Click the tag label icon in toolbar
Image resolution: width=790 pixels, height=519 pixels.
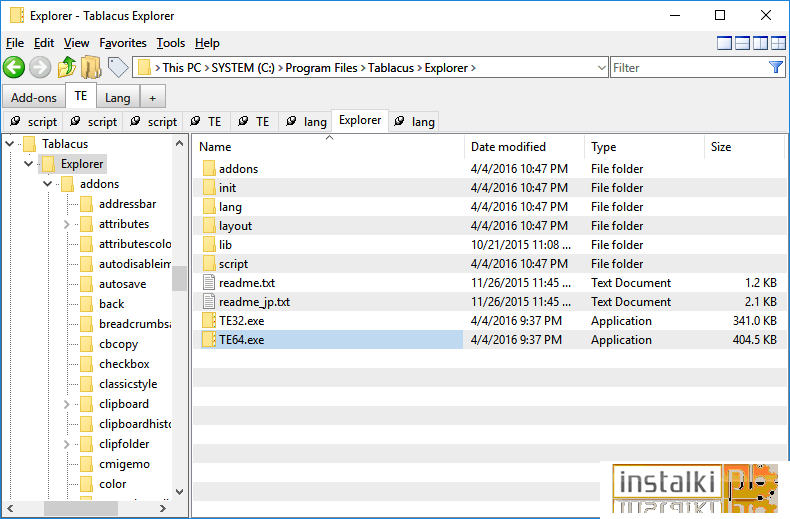118,68
